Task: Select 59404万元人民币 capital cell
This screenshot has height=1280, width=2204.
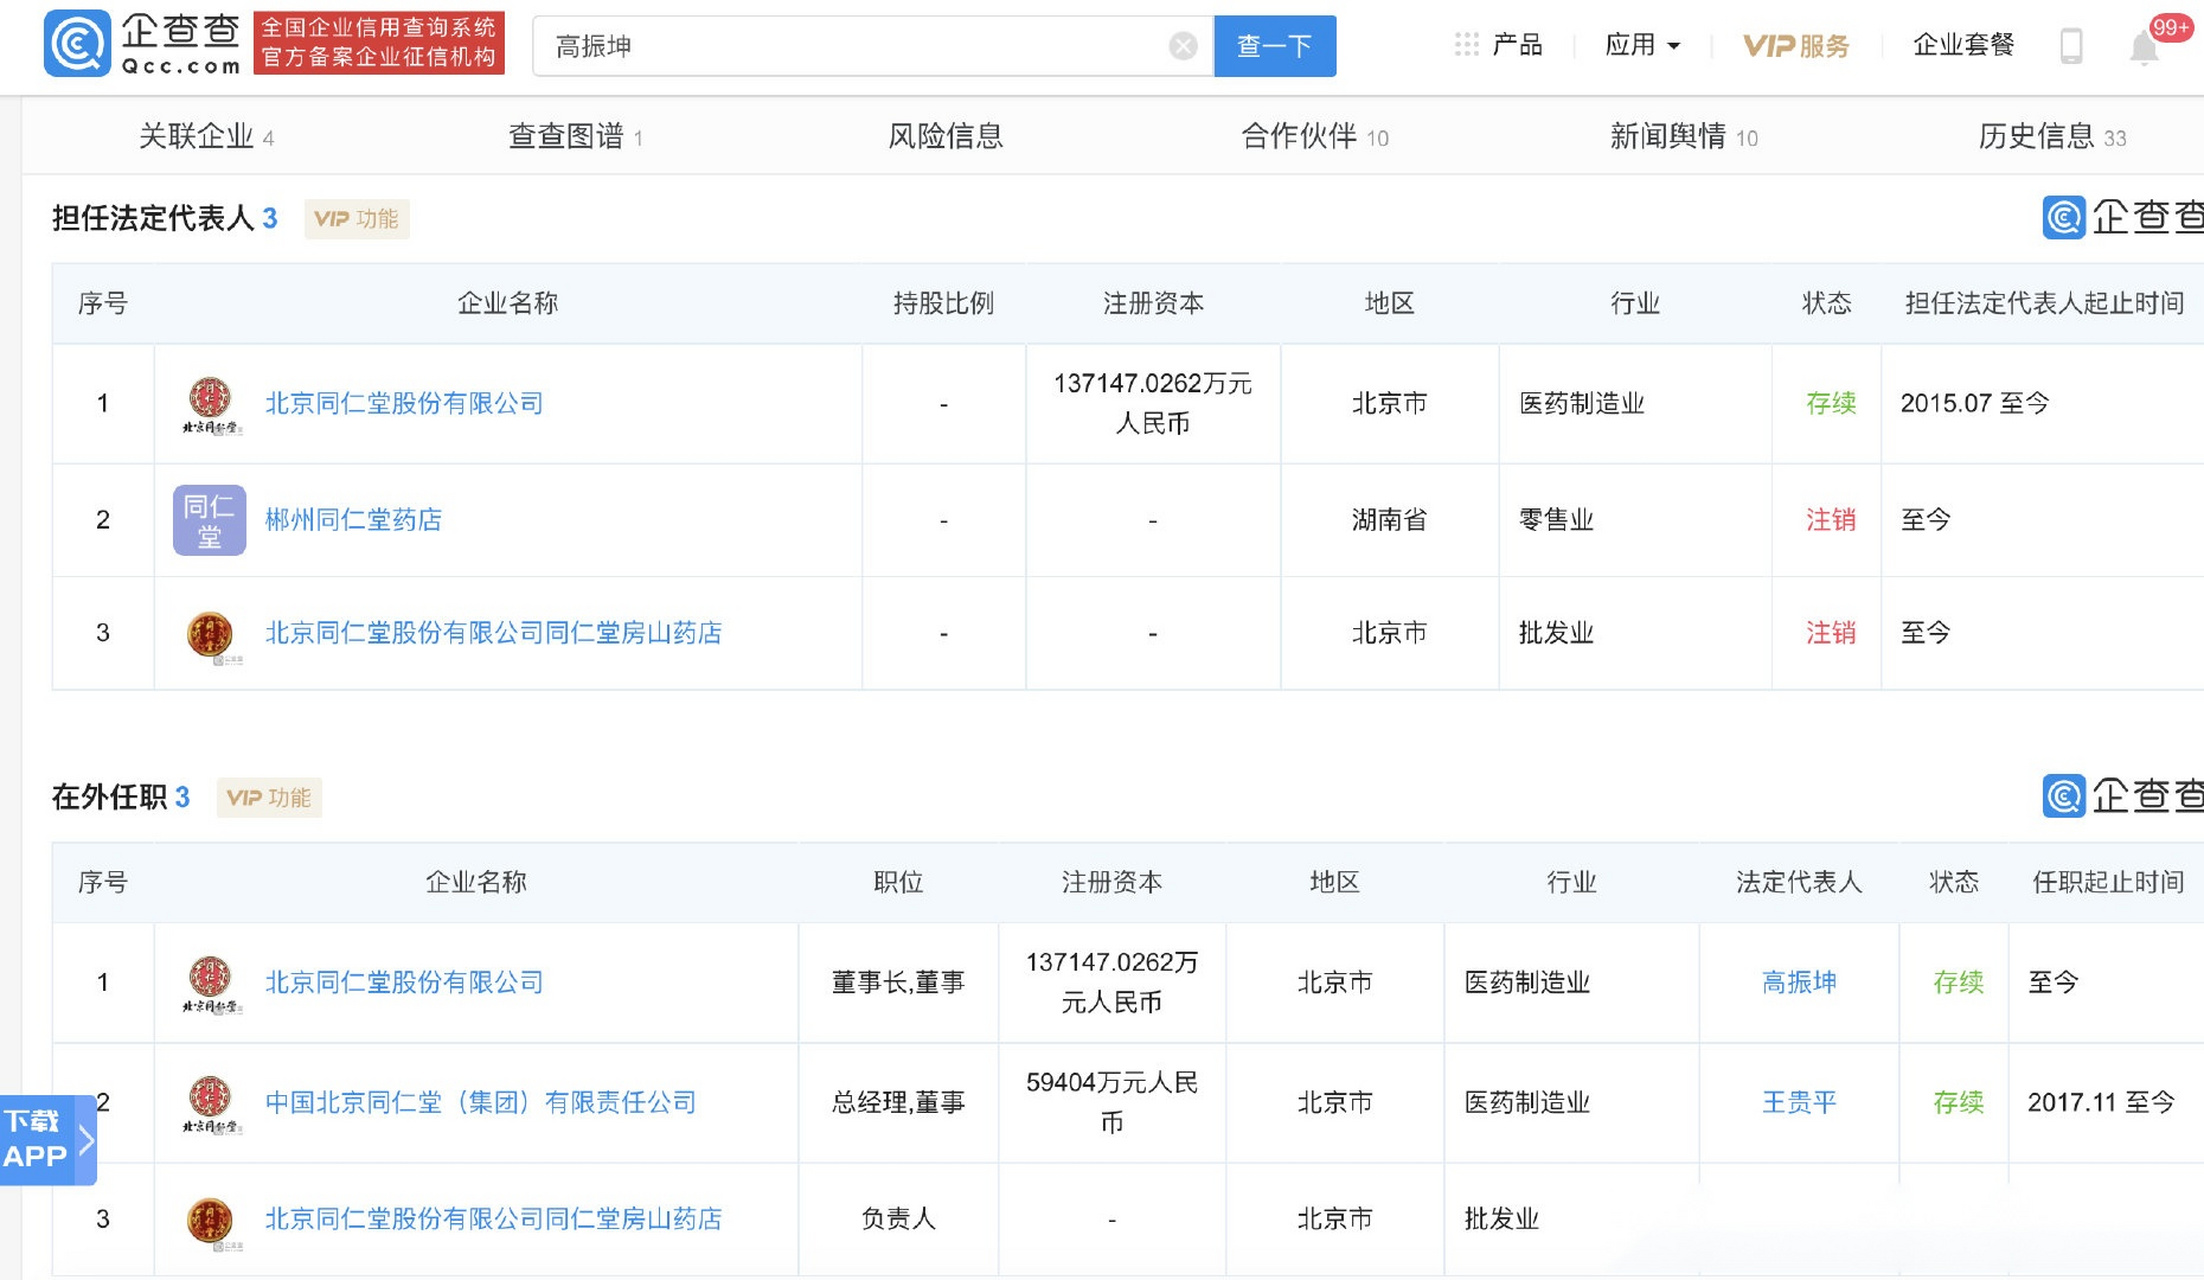Action: click(1112, 1102)
